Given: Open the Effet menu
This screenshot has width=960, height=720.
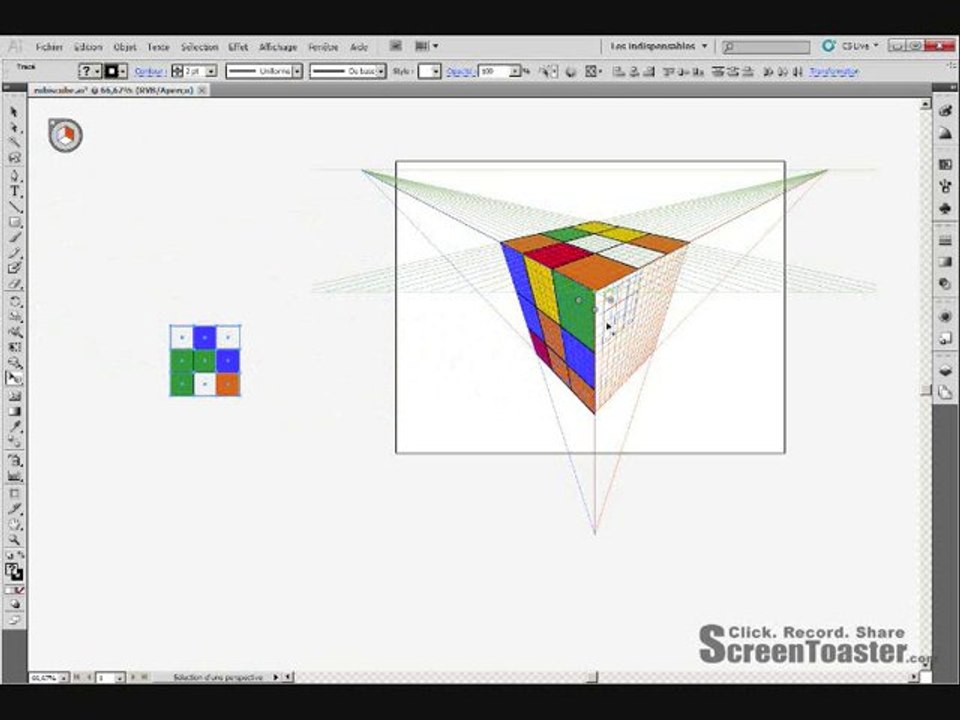Looking at the screenshot, I should point(238,47).
